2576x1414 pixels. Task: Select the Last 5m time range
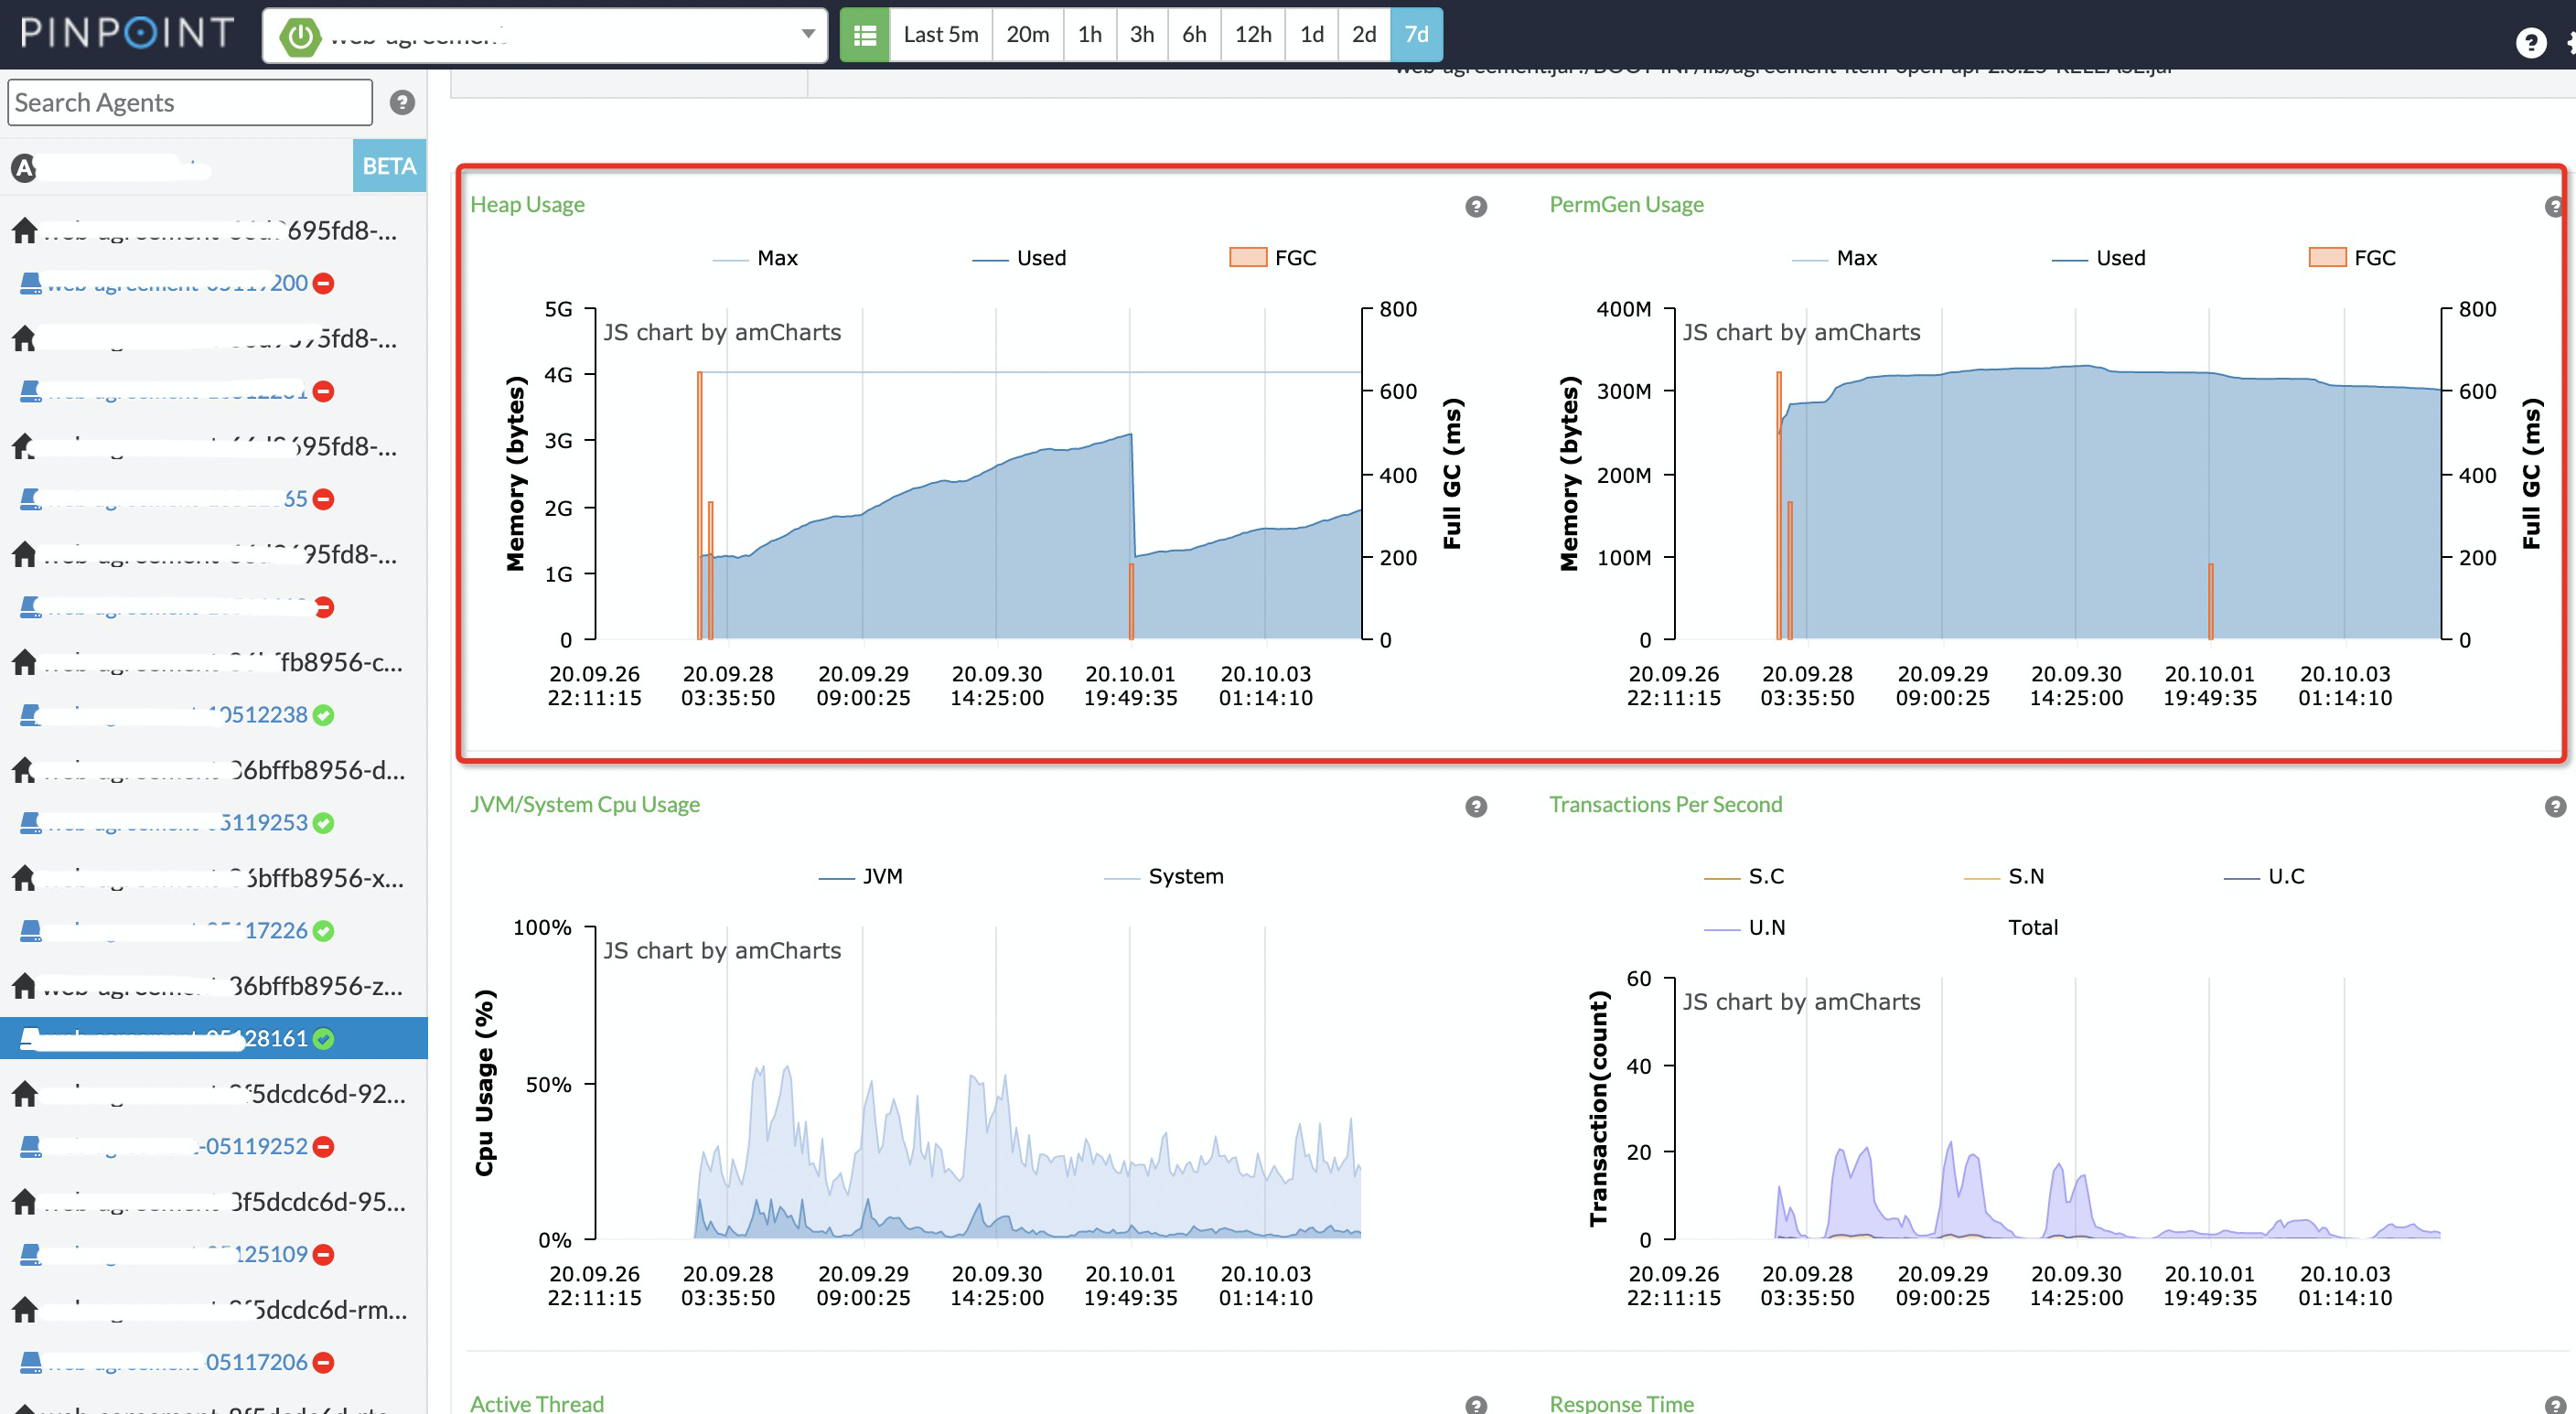[941, 35]
